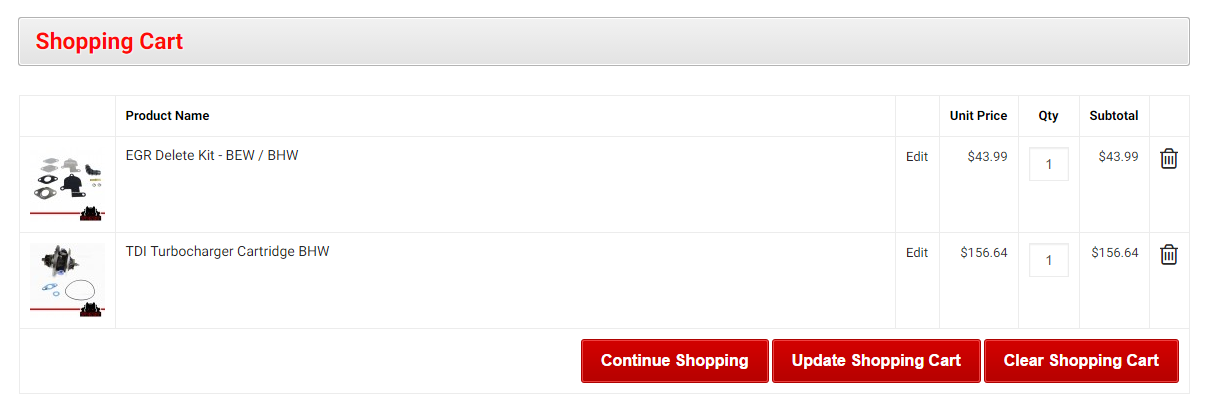The image size is (1207, 401).
Task: Click the Subtotal column header
Action: 1114,116
